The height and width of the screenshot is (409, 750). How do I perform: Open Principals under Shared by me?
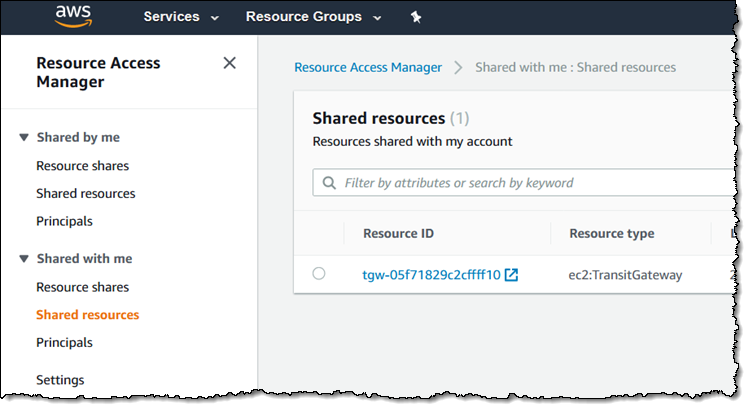tap(64, 220)
